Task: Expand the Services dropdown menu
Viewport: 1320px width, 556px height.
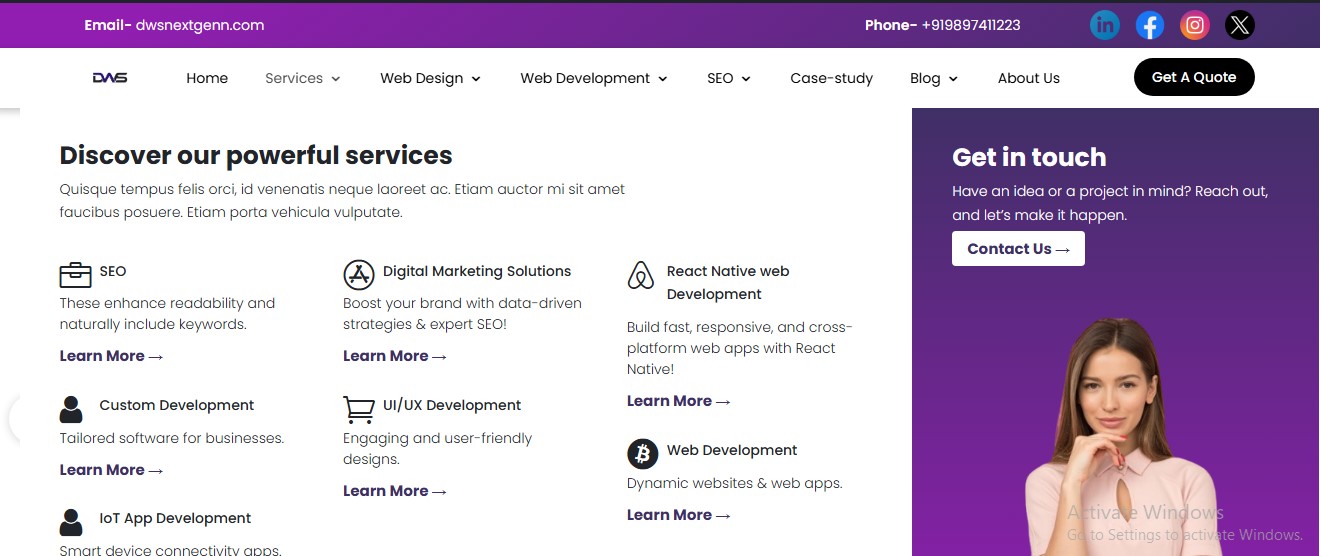Action: click(x=303, y=78)
